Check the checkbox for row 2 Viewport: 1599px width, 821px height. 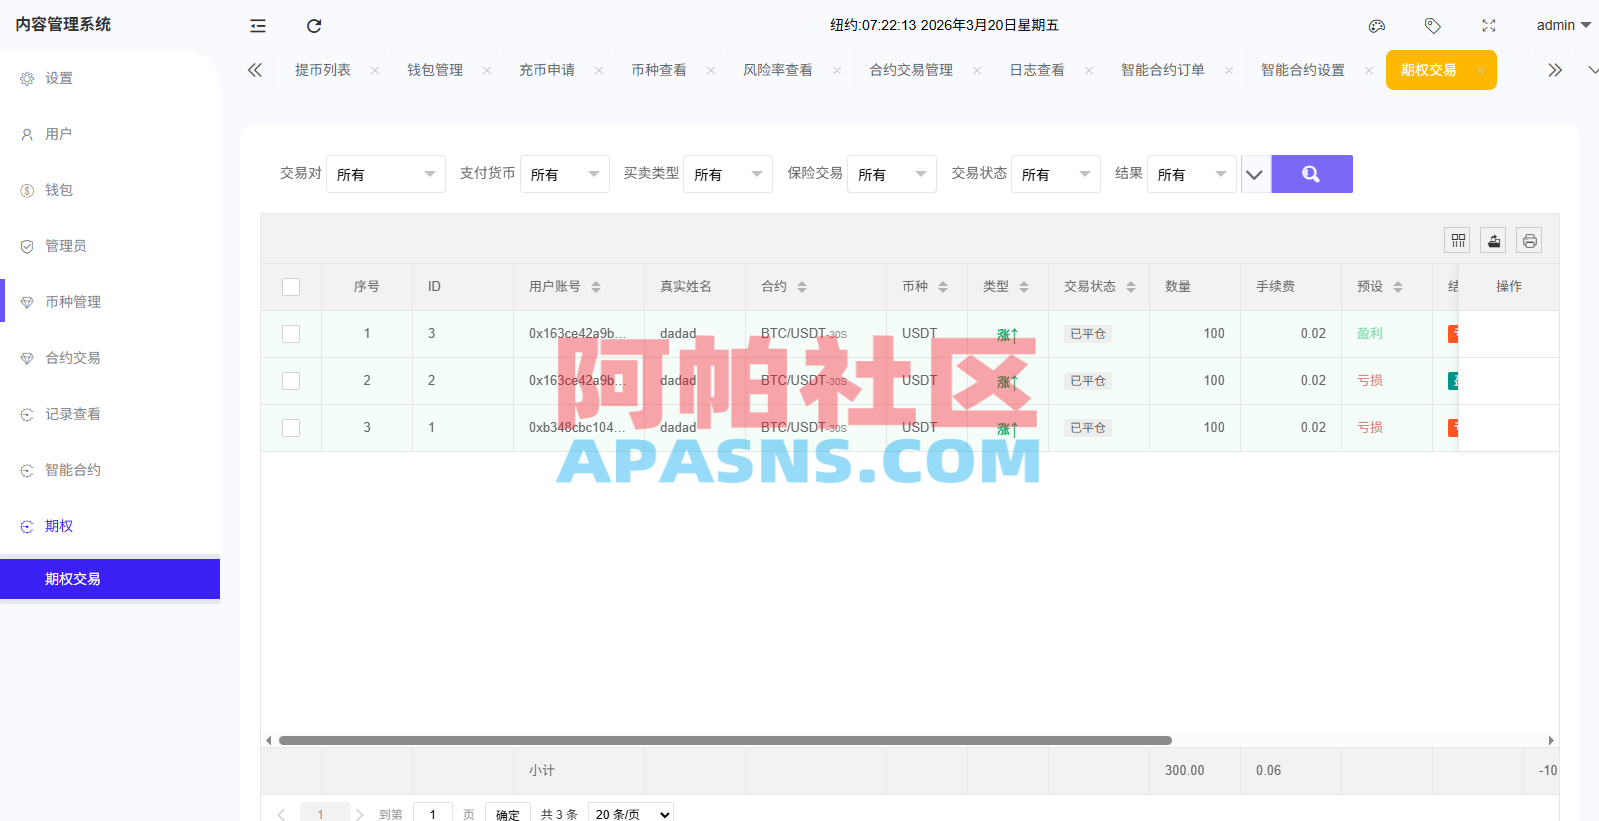291,381
